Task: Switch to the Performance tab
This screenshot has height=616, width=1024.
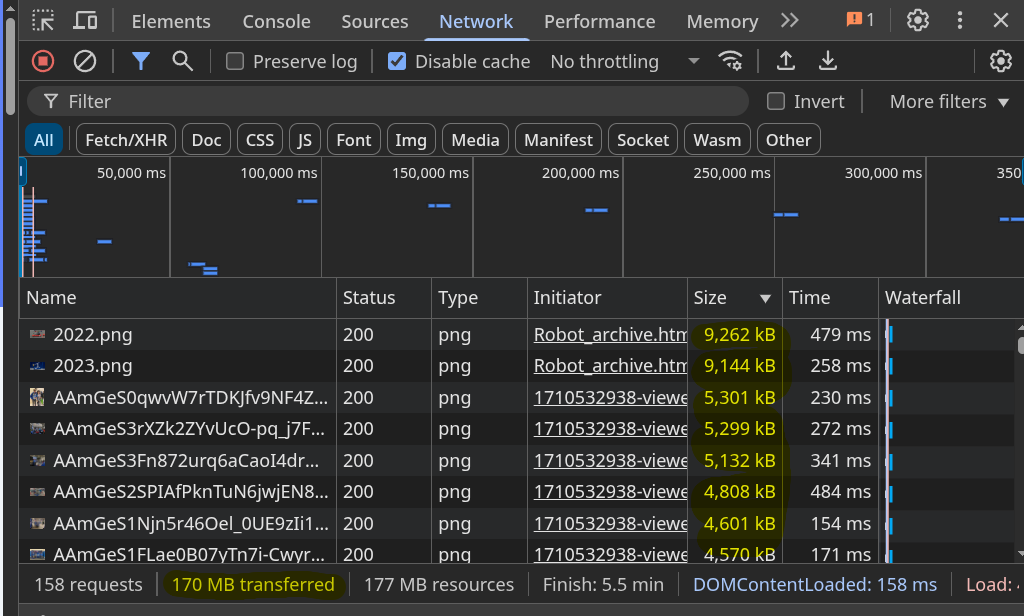Action: 600,22
